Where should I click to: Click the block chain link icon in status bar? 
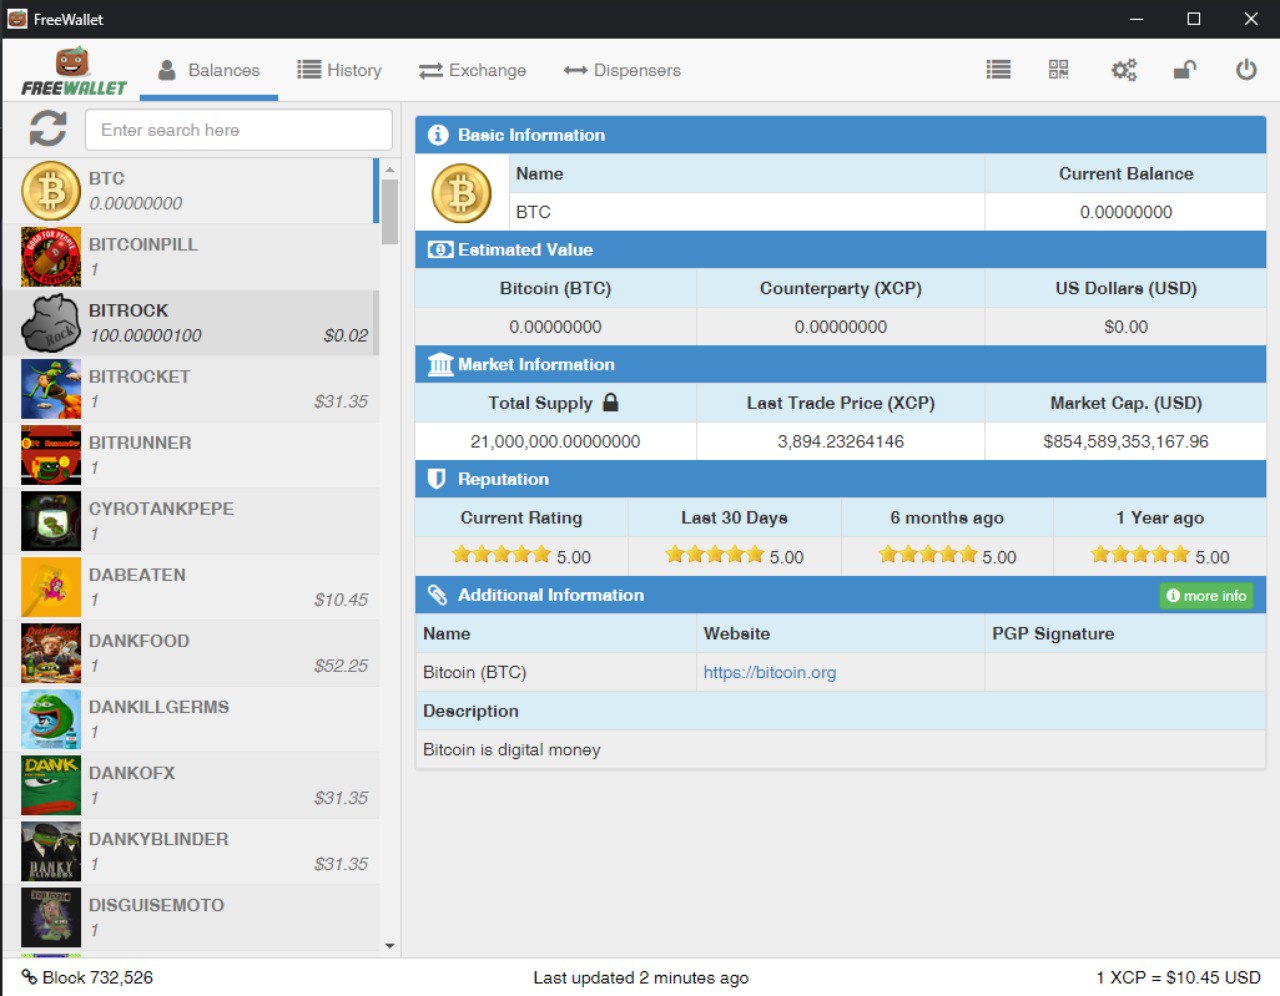point(29,977)
